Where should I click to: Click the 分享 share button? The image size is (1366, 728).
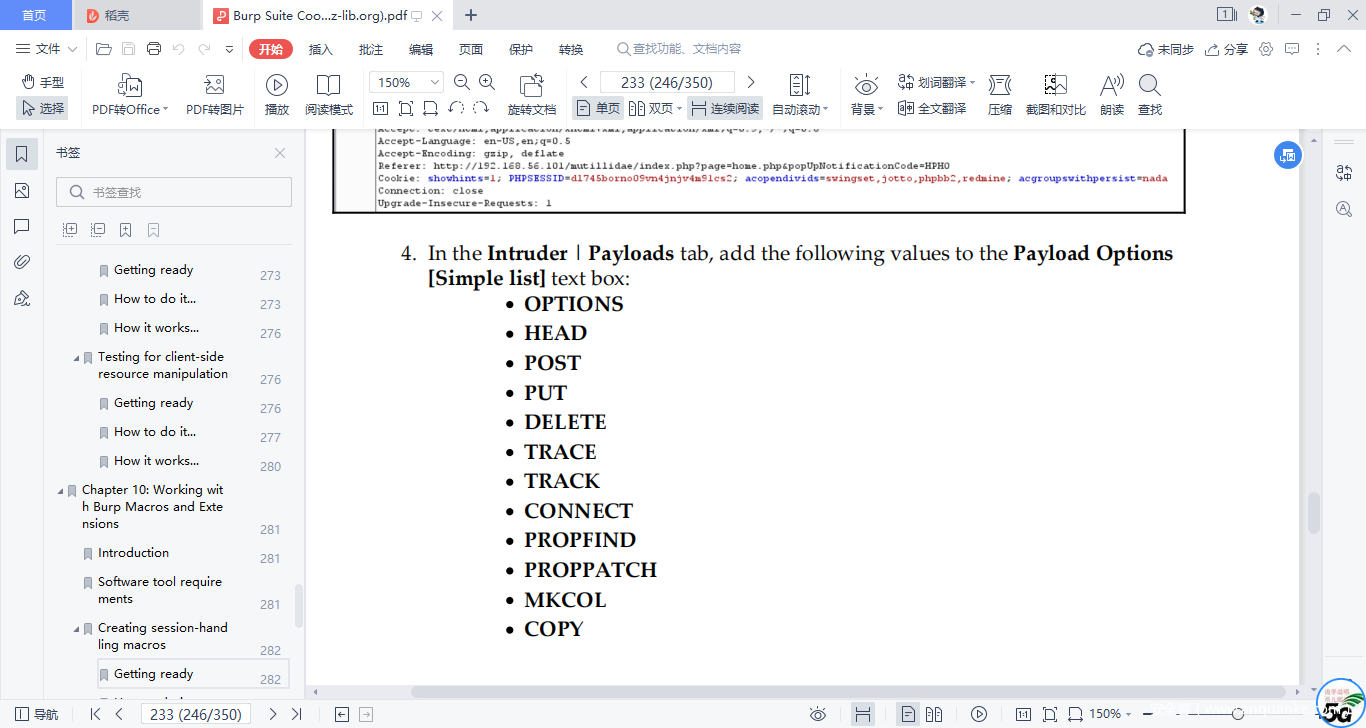coord(1227,49)
